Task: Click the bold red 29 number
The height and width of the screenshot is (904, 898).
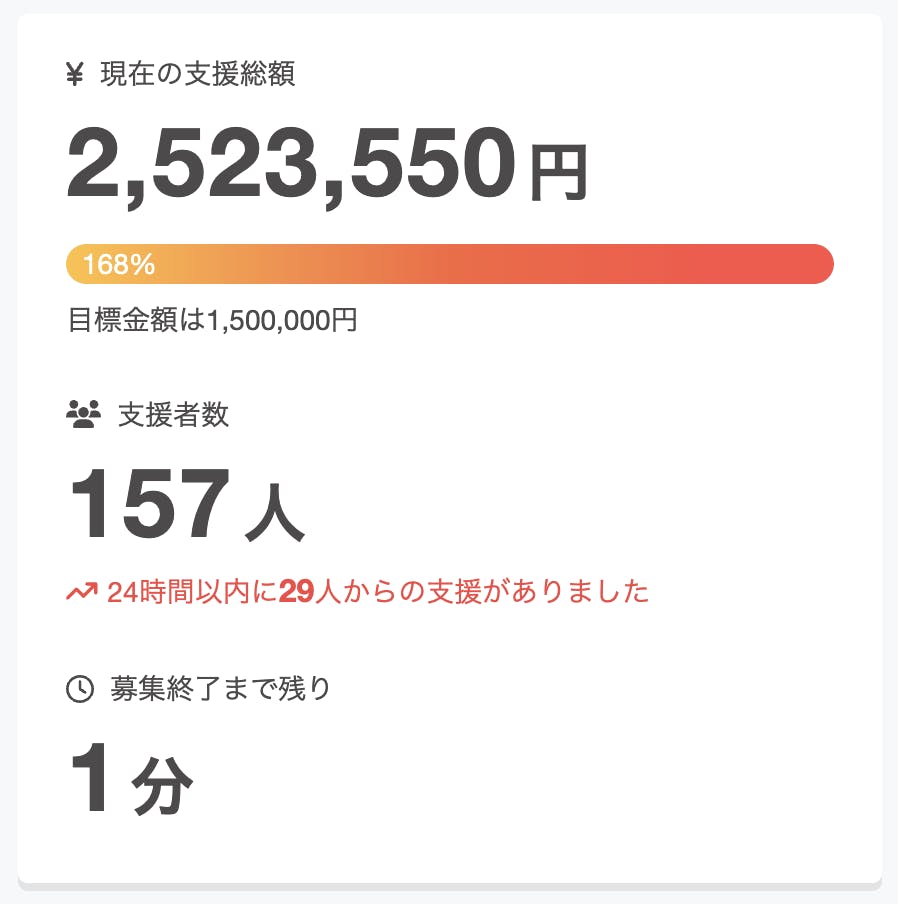Action: click(296, 592)
